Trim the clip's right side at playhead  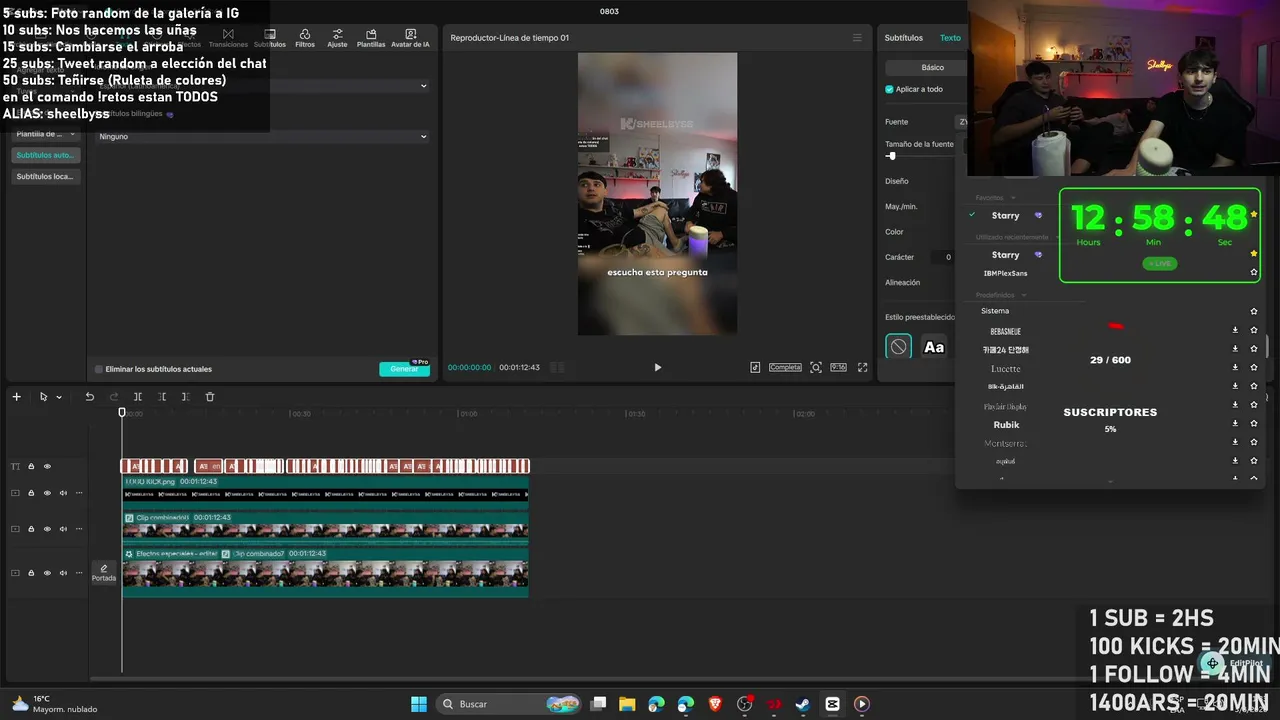point(185,397)
